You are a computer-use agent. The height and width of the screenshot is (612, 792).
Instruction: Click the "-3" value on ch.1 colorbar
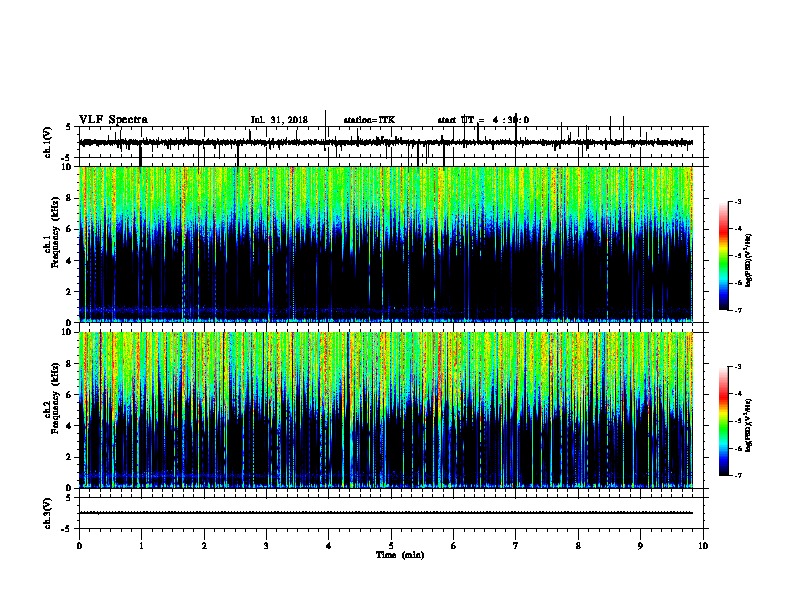coord(738,201)
